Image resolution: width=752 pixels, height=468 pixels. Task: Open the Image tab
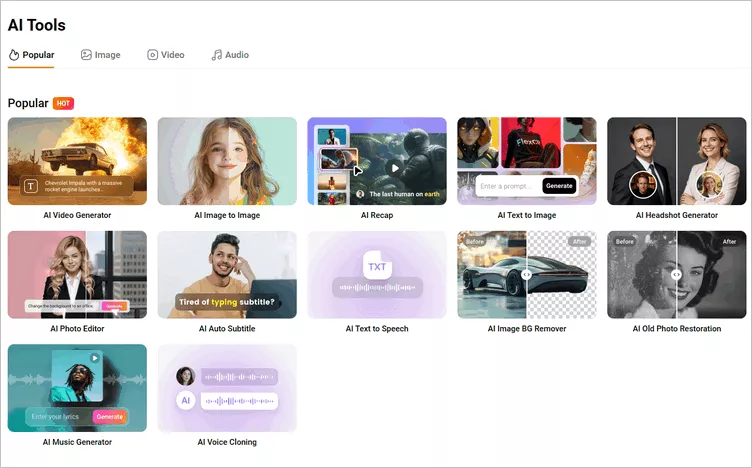pos(100,55)
